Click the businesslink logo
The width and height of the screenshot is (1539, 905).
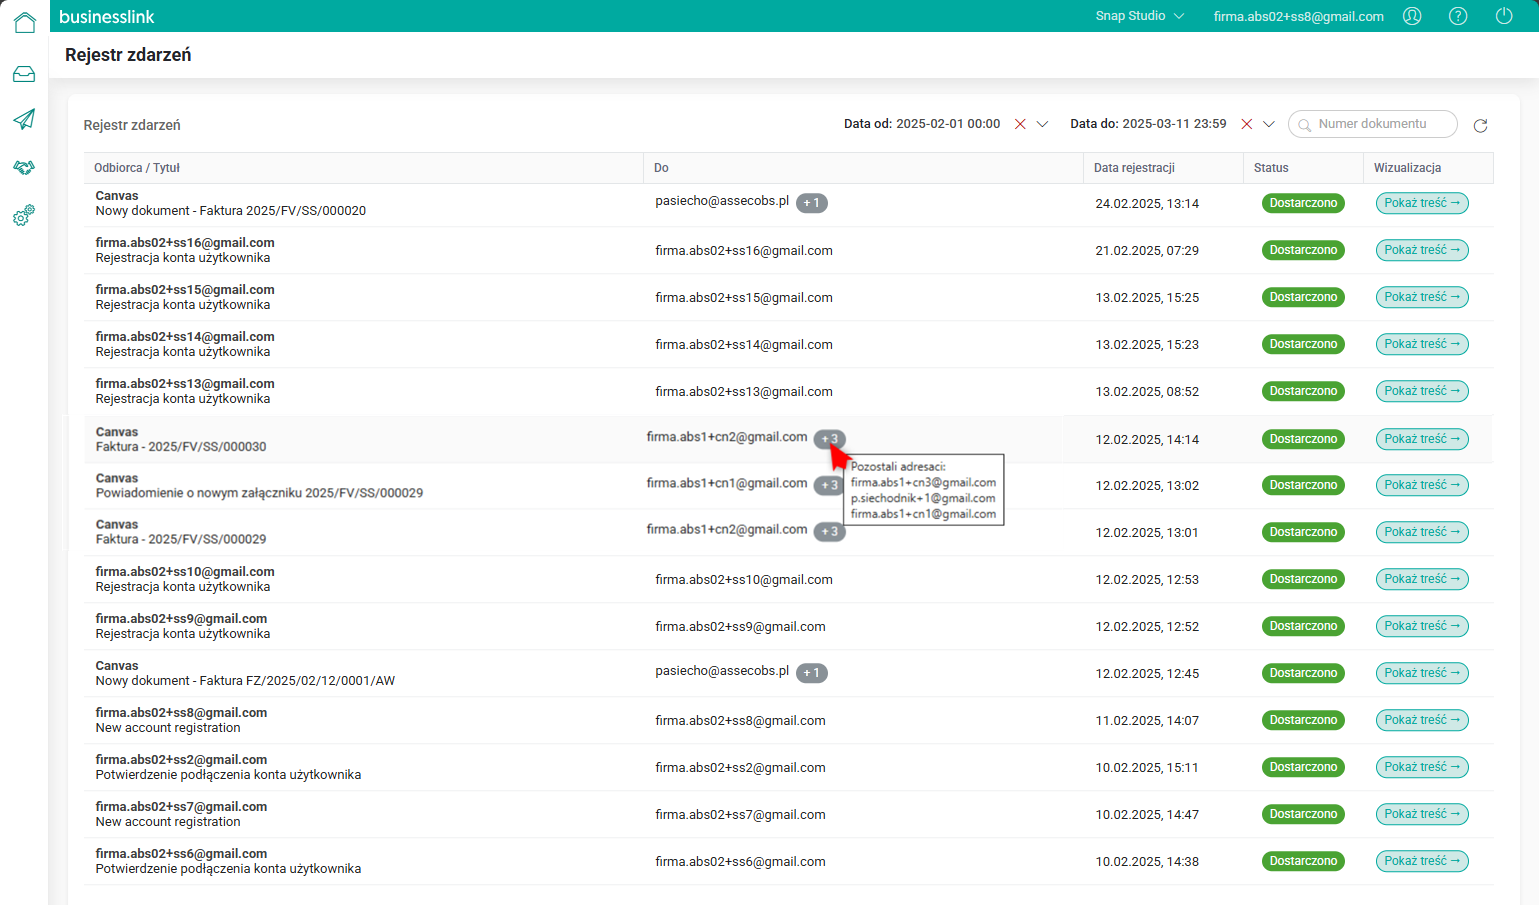point(107,17)
